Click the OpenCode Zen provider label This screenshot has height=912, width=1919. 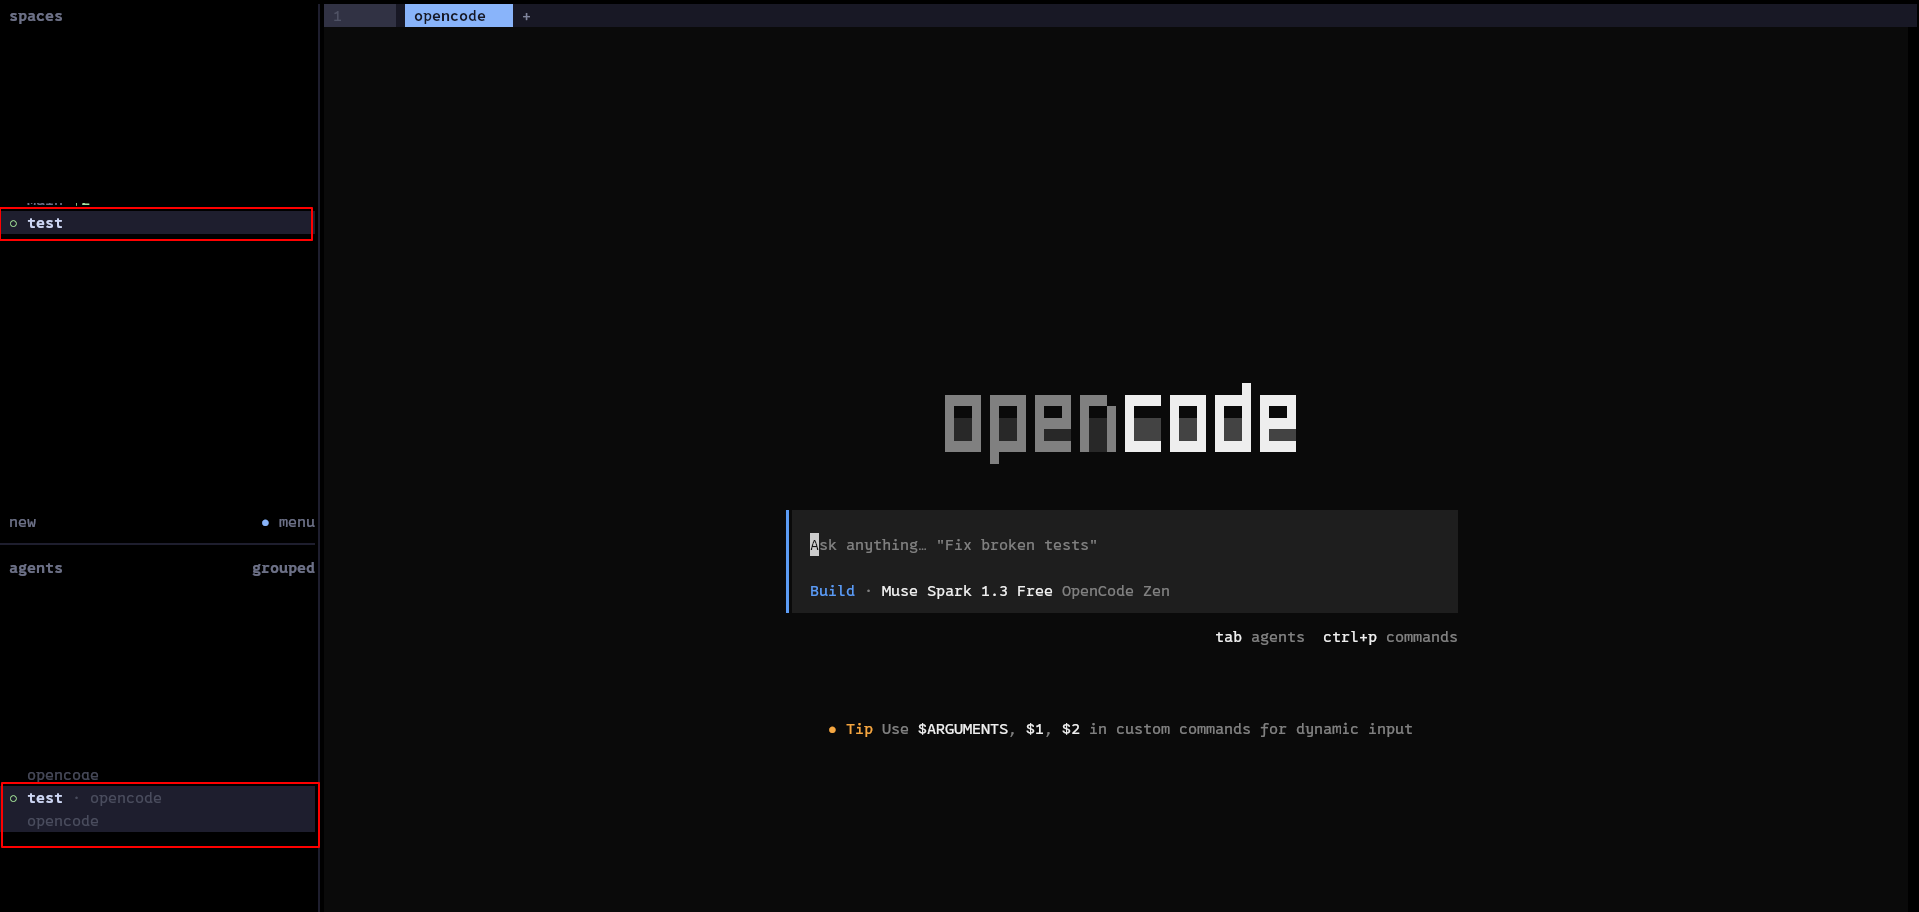1115,591
